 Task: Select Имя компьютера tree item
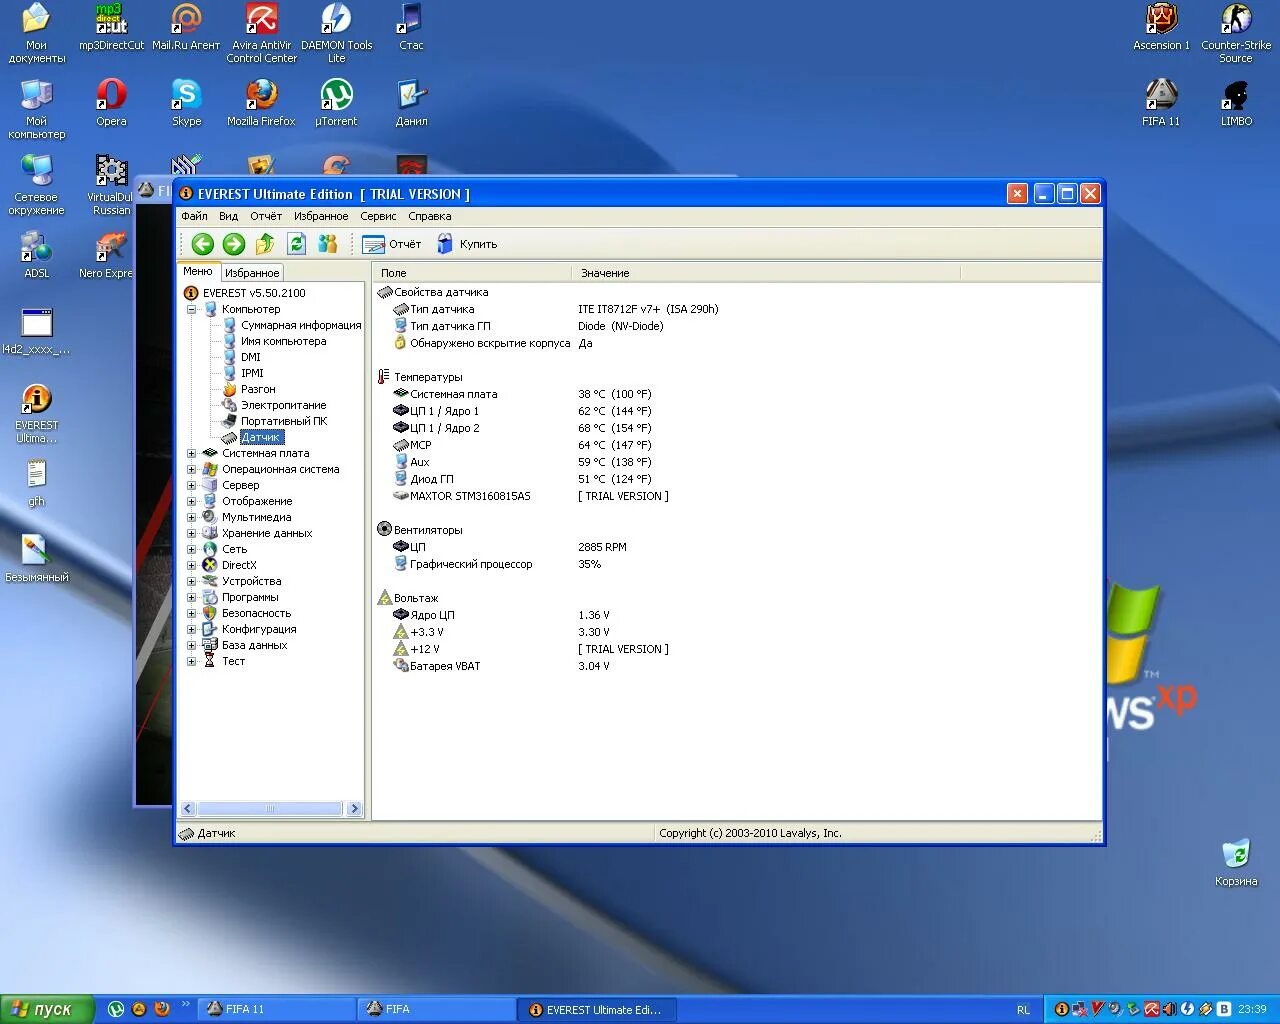click(283, 341)
